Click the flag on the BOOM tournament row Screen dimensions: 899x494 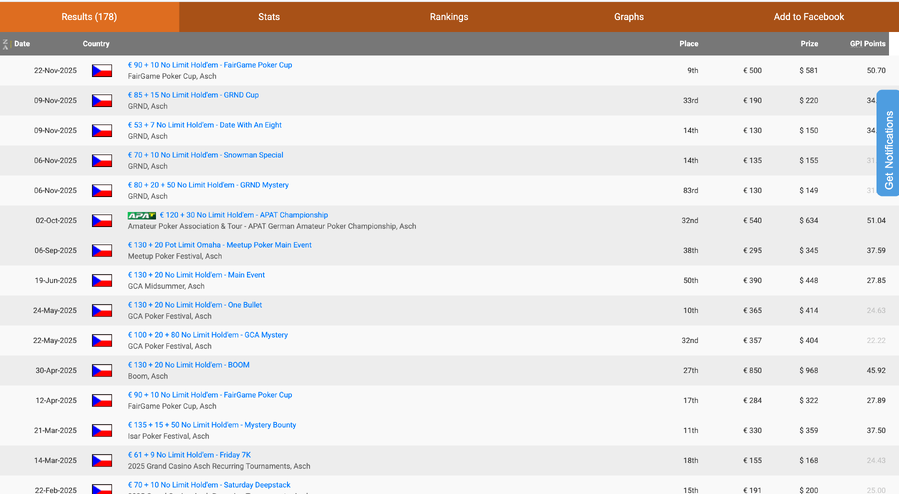coord(102,371)
